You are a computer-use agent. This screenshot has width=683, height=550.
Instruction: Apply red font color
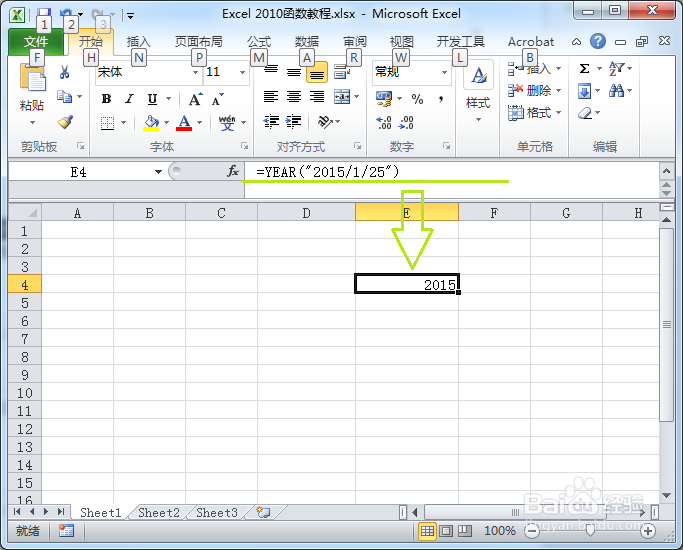click(x=184, y=123)
